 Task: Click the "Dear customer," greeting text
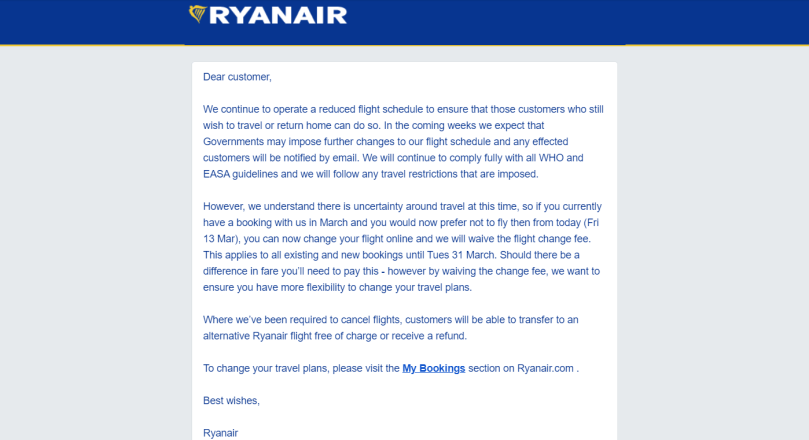[x=237, y=77]
